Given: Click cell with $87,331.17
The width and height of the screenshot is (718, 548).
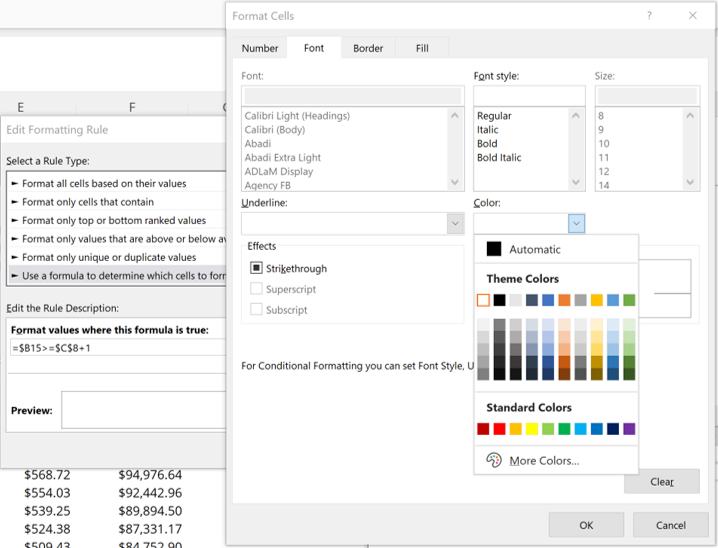Looking at the screenshot, I should click(x=150, y=529).
